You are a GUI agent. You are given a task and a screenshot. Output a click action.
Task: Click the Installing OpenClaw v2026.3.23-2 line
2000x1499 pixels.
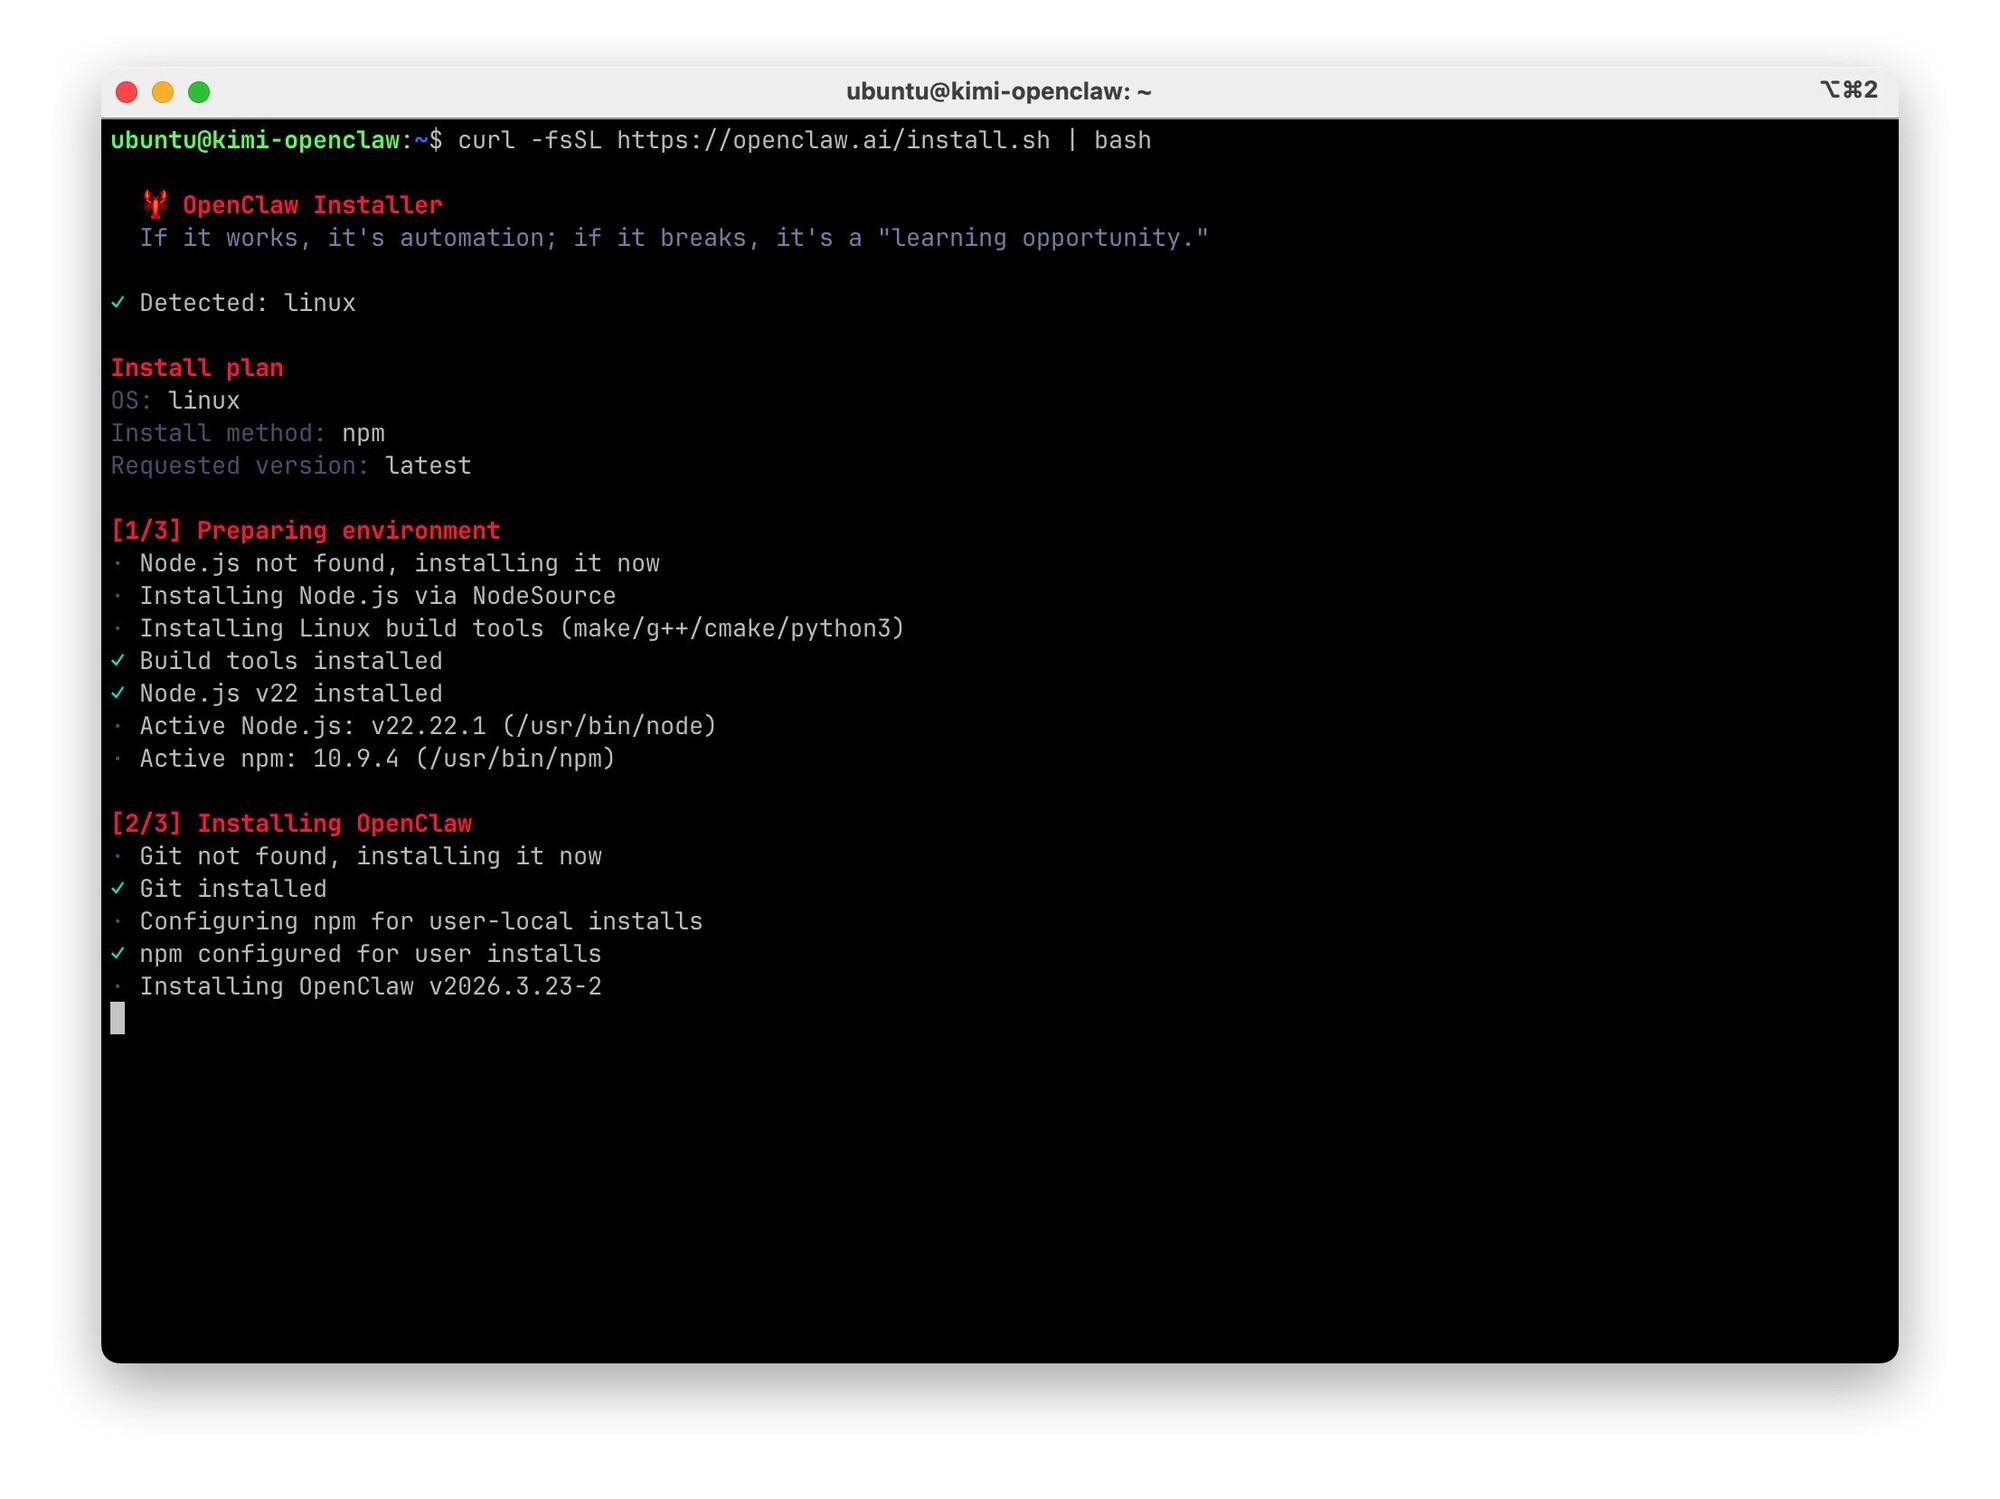point(370,986)
